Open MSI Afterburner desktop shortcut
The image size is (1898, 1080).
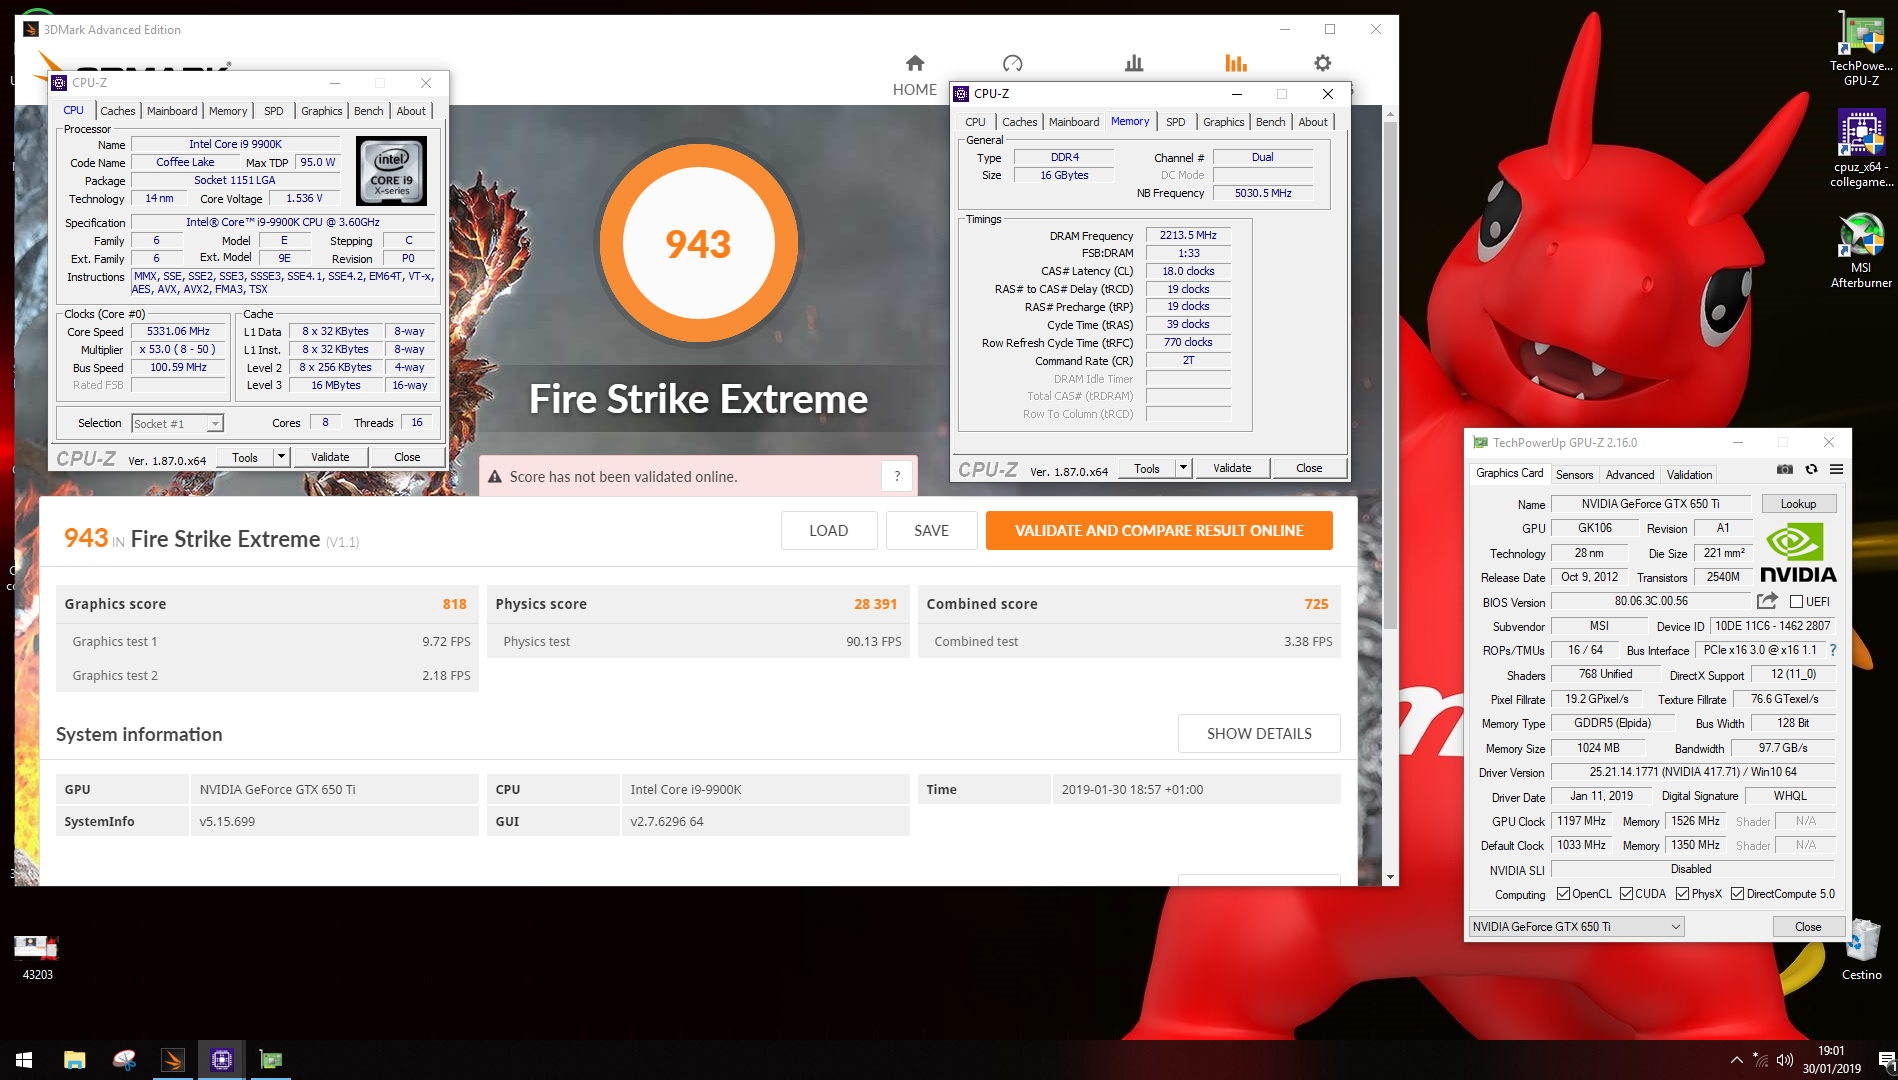[x=1861, y=250]
